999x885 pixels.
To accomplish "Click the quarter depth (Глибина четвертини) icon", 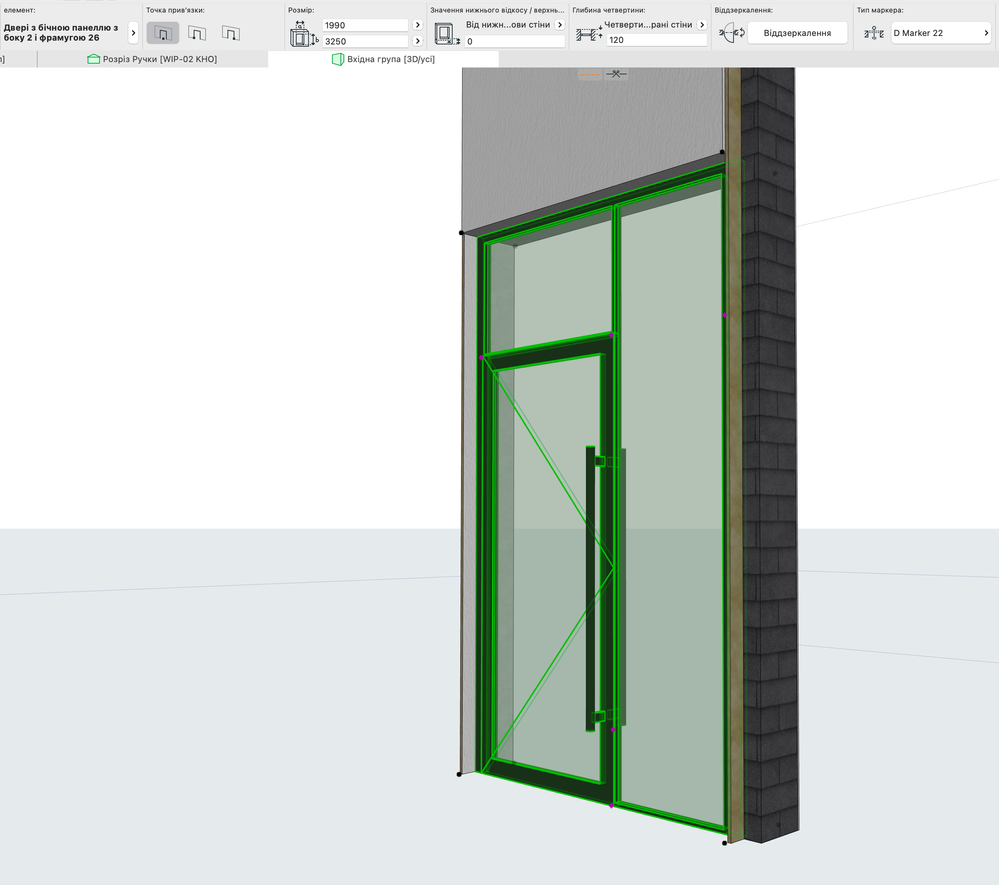I will click(589, 34).
